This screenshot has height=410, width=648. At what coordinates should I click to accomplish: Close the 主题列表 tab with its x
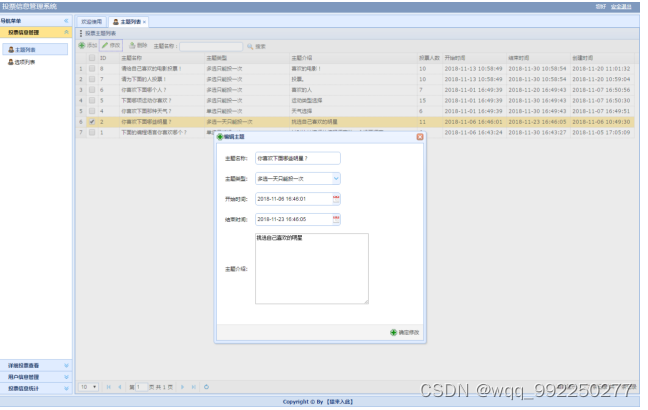[x=144, y=22]
